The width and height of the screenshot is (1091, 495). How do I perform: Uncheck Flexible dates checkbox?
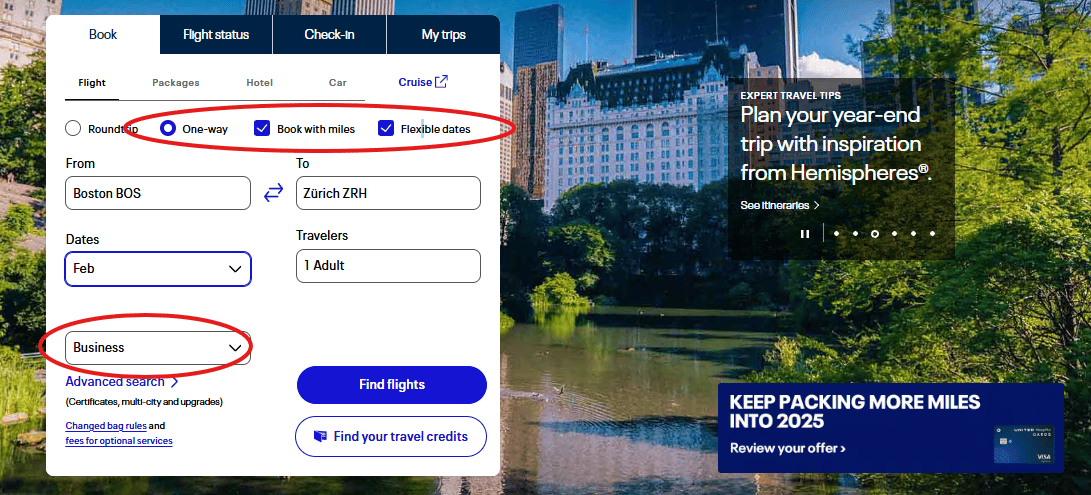pyautogui.click(x=386, y=129)
